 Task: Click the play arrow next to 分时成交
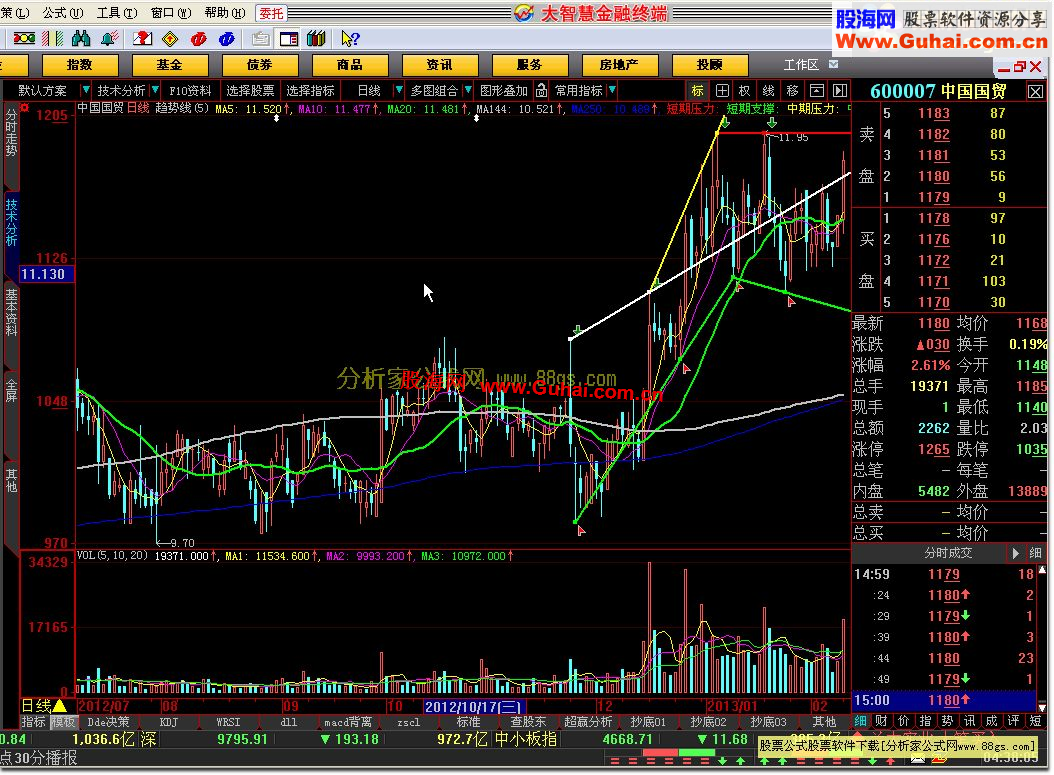tap(1015, 553)
